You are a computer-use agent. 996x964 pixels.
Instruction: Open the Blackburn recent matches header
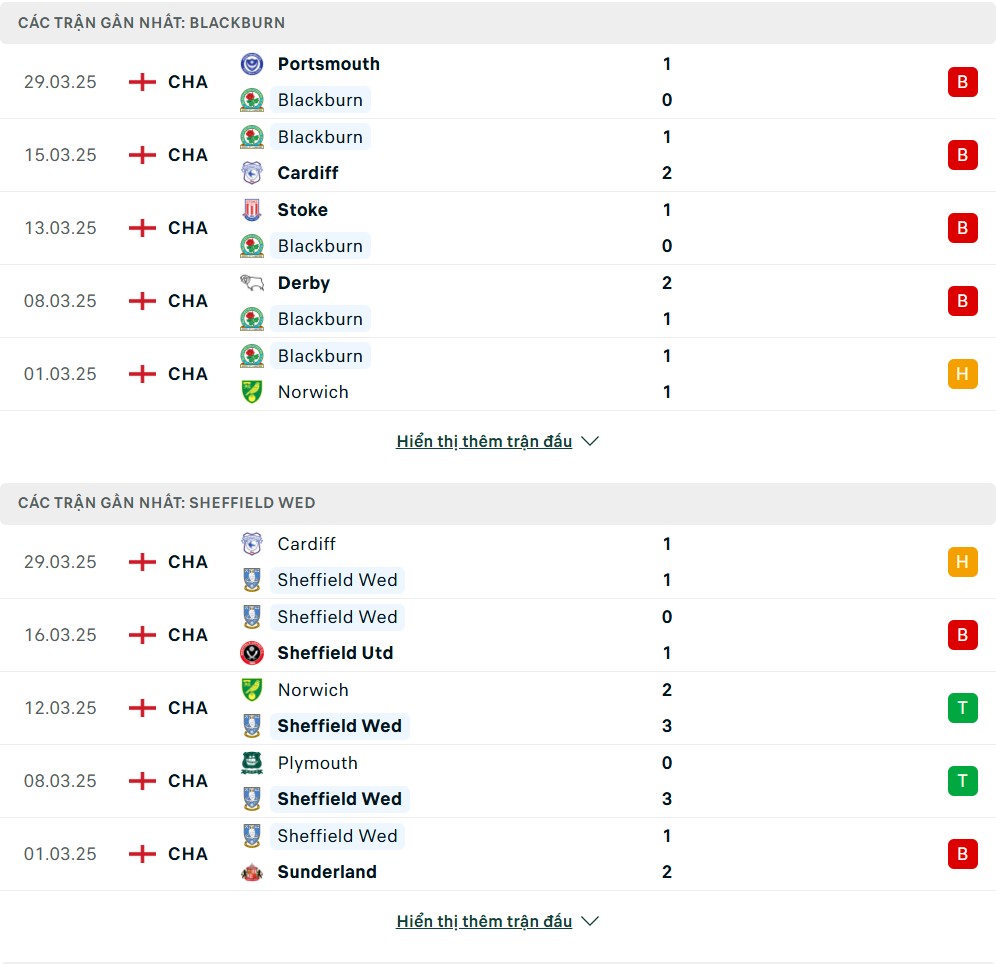[x=498, y=23]
